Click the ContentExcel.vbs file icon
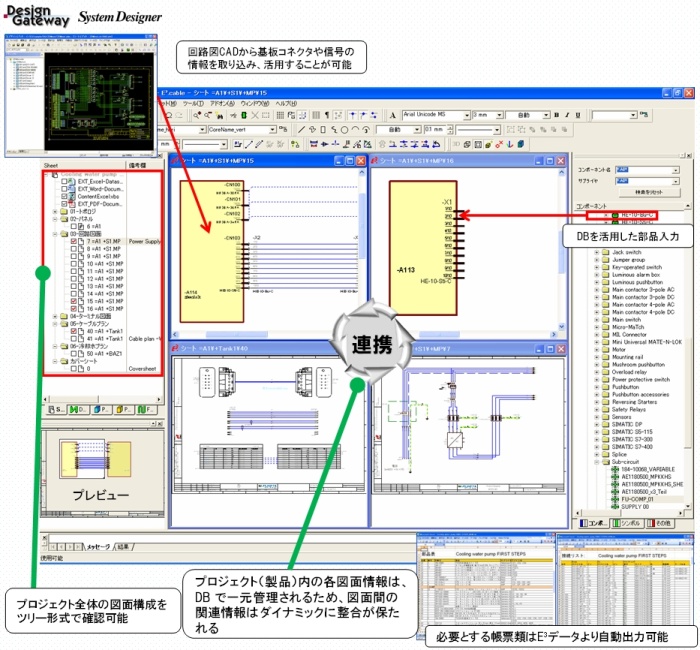This screenshot has height=650, width=700. tap(72, 196)
